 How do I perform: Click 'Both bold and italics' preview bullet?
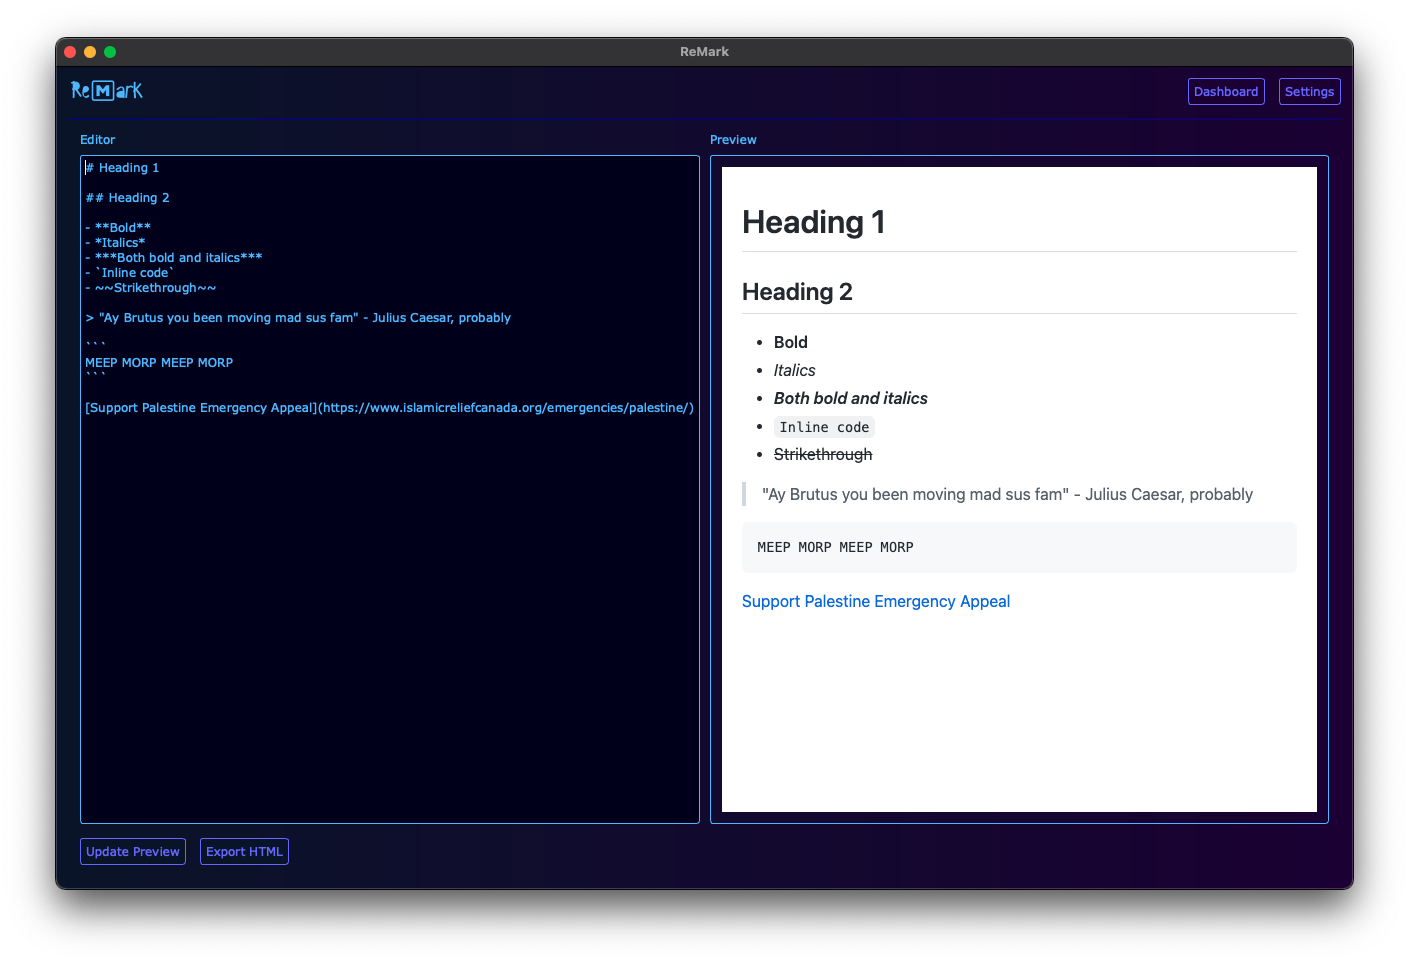[851, 398]
